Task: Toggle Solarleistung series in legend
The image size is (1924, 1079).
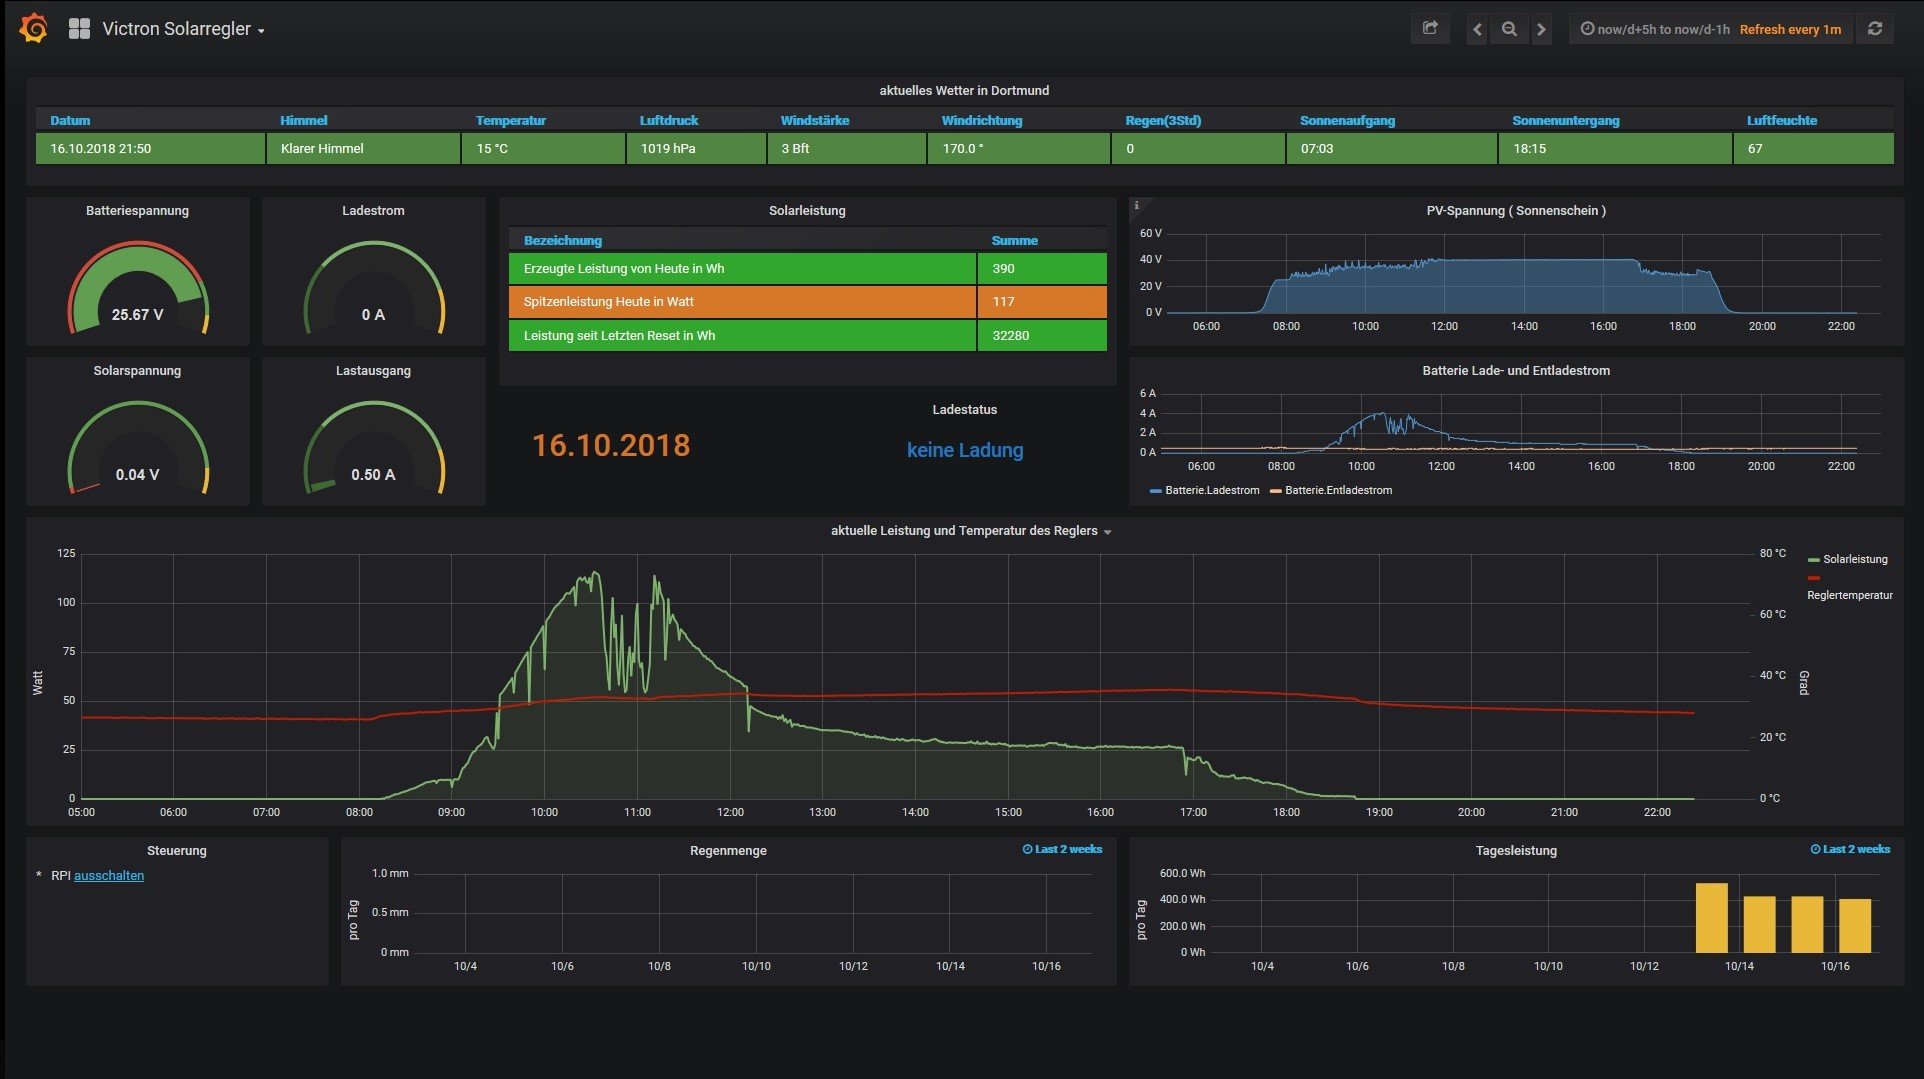Action: pyautogui.click(x=1854, y=560)
